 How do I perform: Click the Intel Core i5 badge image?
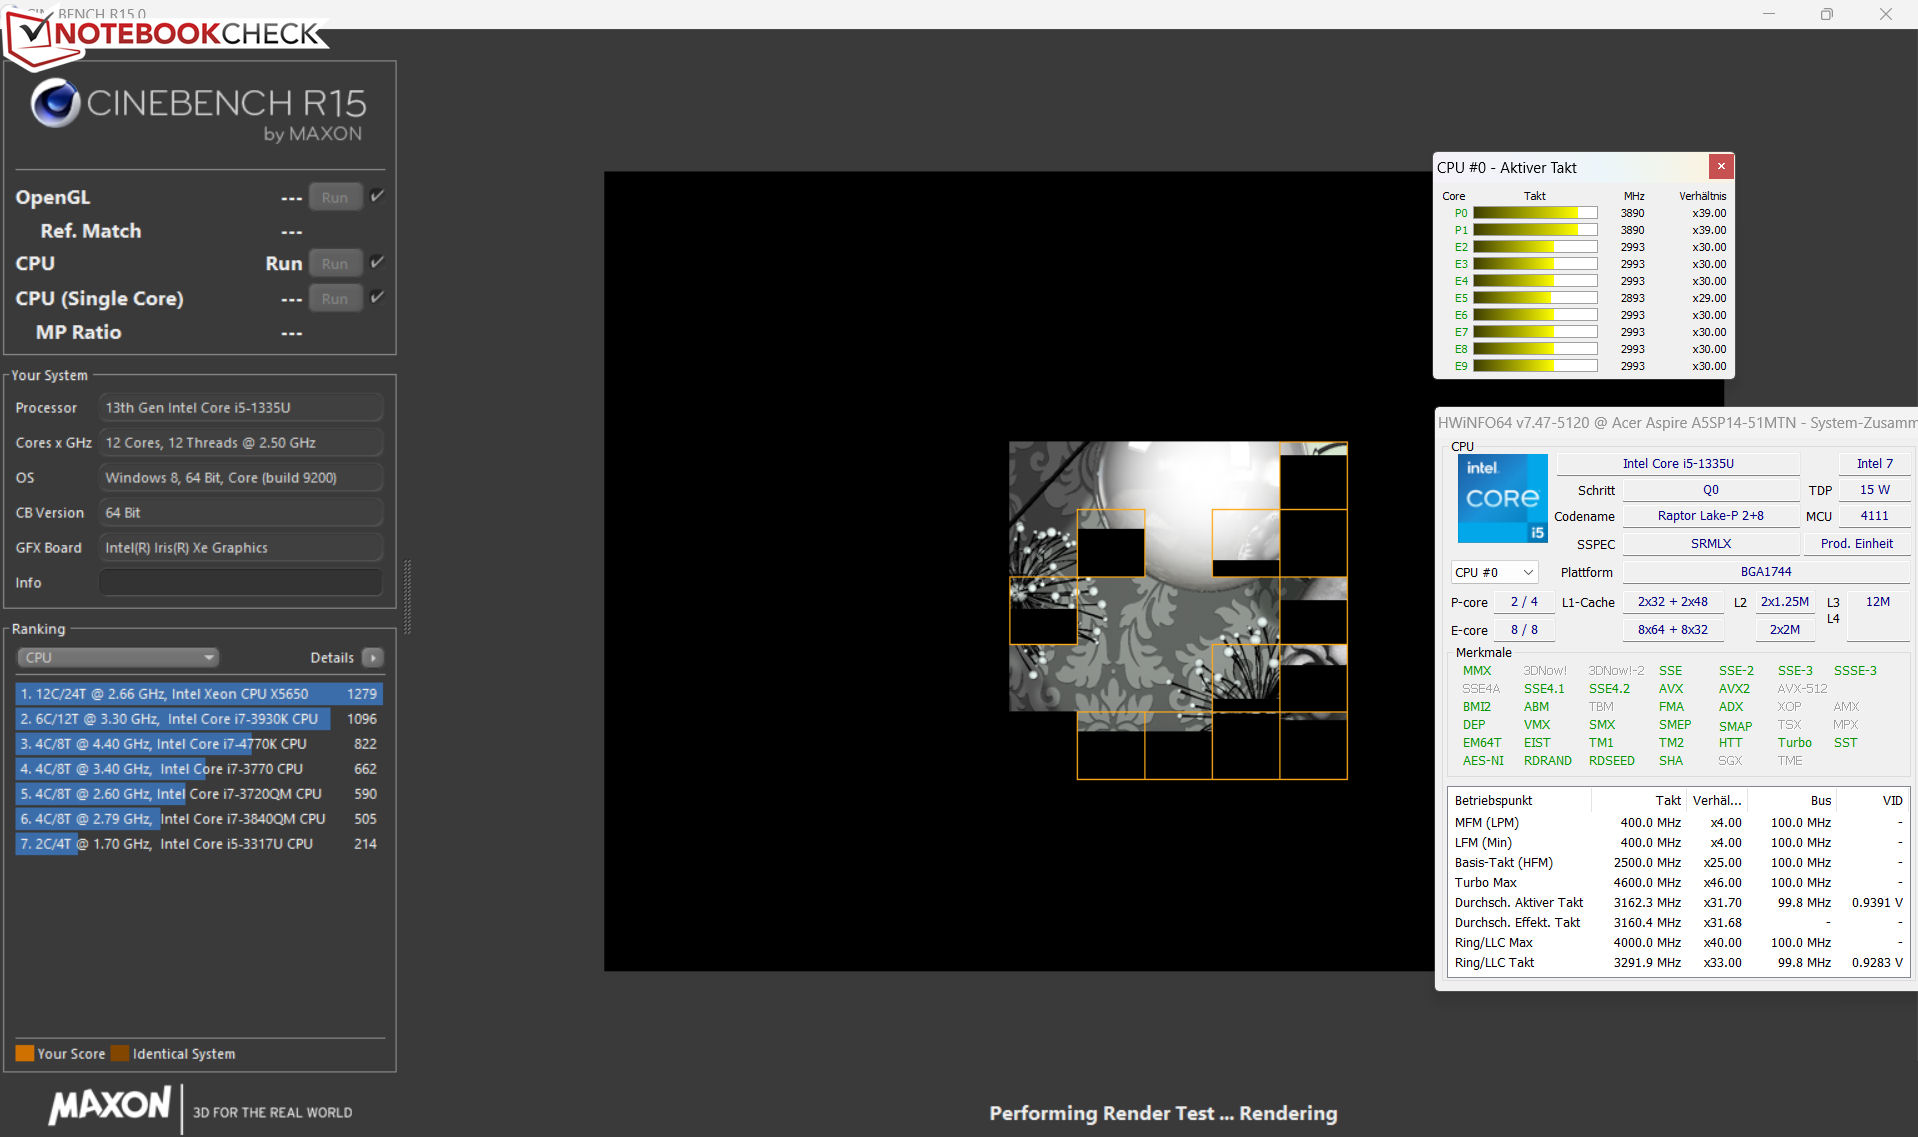click(1502, 498)
